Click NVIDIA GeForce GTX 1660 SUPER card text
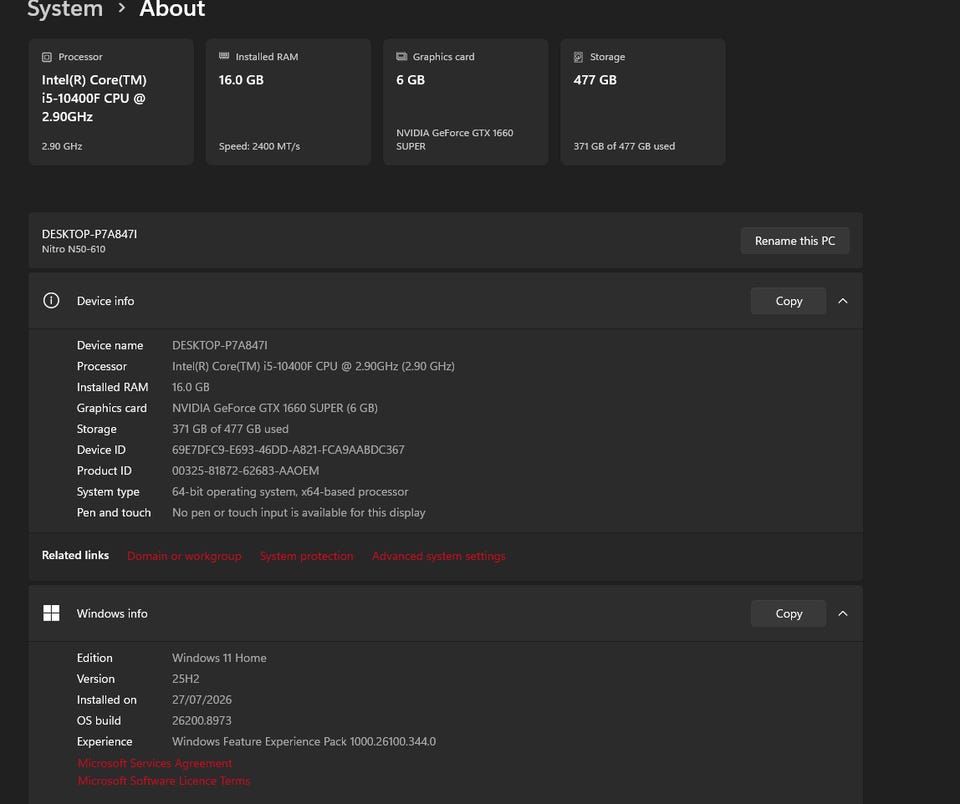Screen dimensions: 960x804 coord(454,139)
